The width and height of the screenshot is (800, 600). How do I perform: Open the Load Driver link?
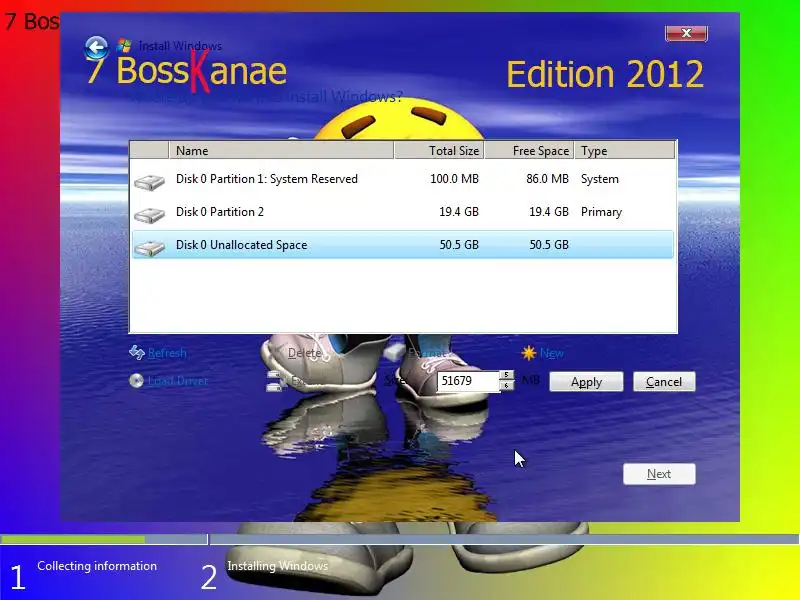178,381
